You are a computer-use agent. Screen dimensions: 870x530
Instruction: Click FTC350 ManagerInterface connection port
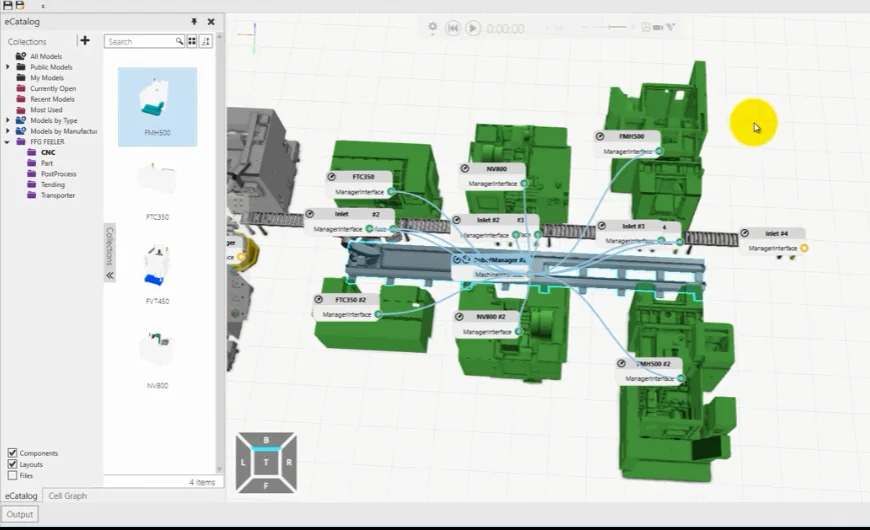[x=391, y=191]
